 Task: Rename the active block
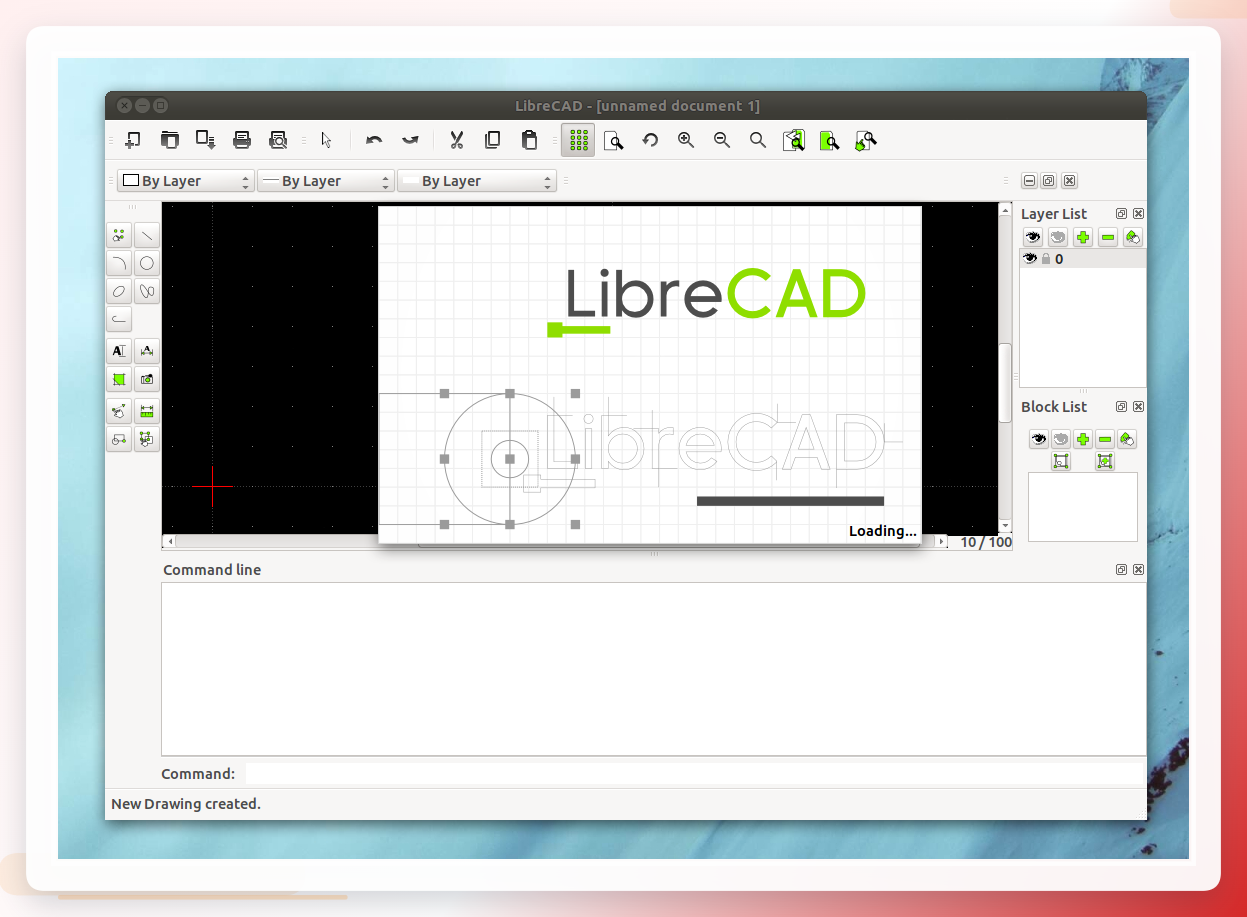point(1127,439)
